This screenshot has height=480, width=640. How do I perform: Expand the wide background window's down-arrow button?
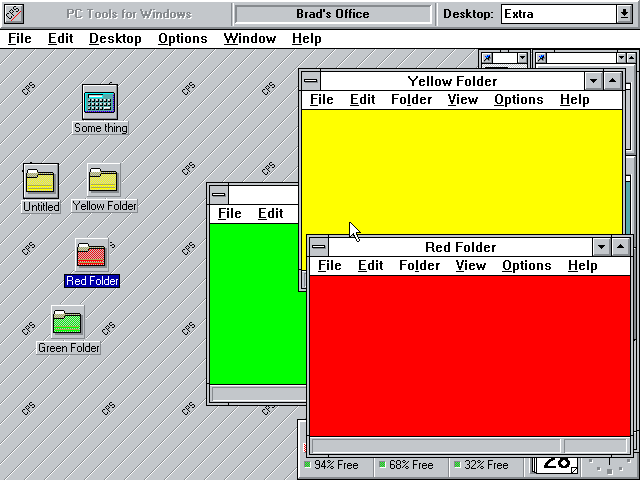pyautogui.click(x=621, y=58)
